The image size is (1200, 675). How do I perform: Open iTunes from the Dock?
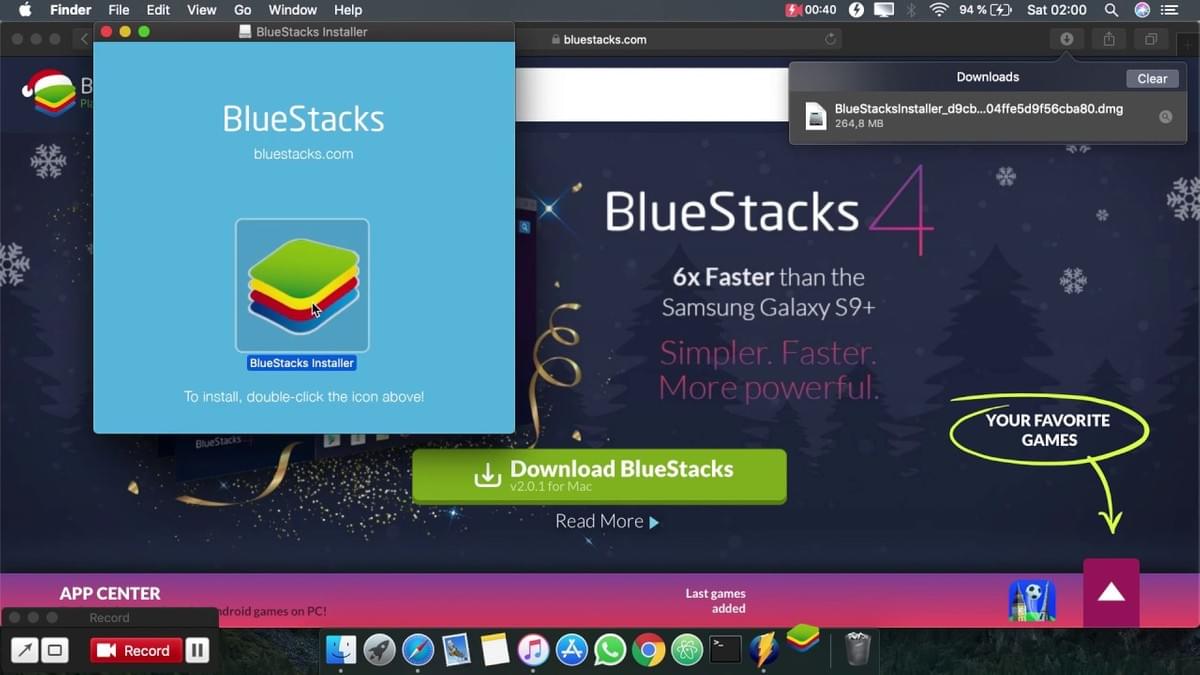[x=532, y=650]
